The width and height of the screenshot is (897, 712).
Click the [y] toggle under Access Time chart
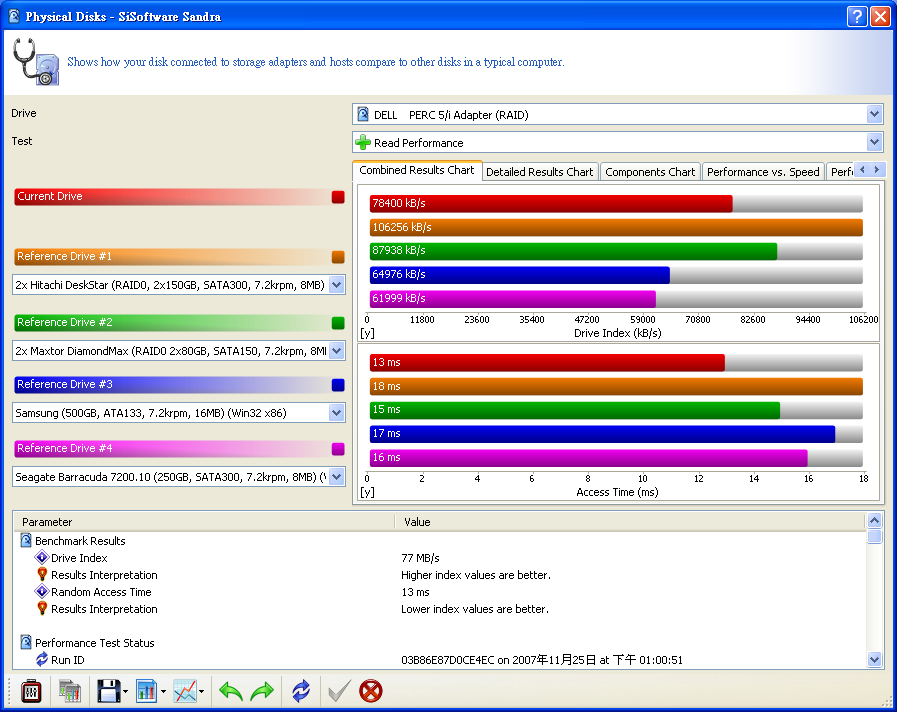(367, 492)
